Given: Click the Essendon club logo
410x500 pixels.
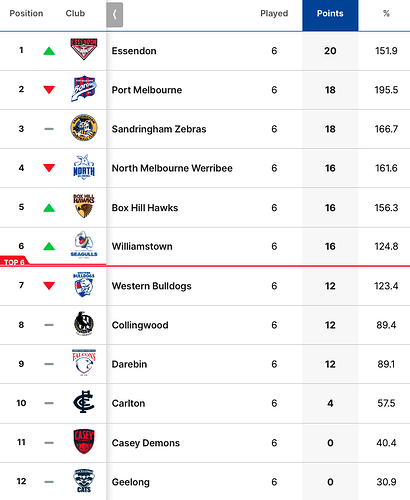Looking at the screenshot, I should point(84,49).
